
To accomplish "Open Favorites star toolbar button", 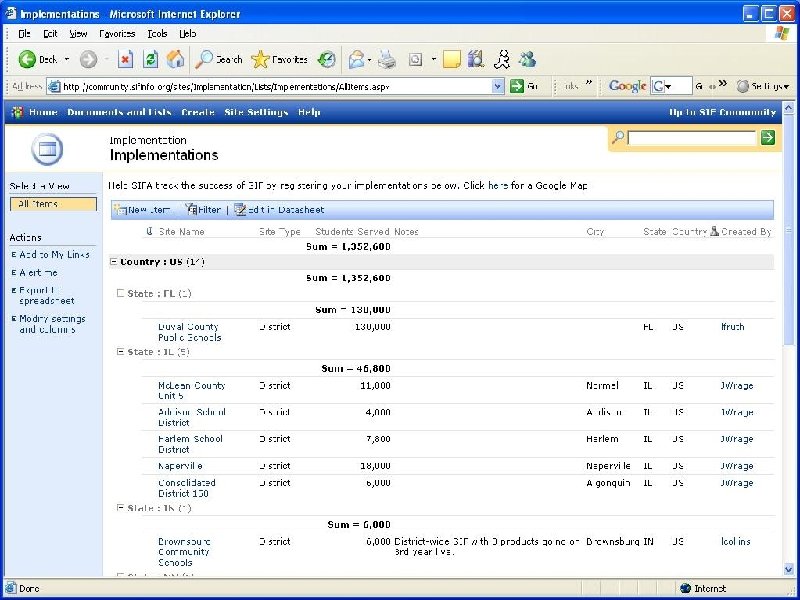I will coord(280,60).
